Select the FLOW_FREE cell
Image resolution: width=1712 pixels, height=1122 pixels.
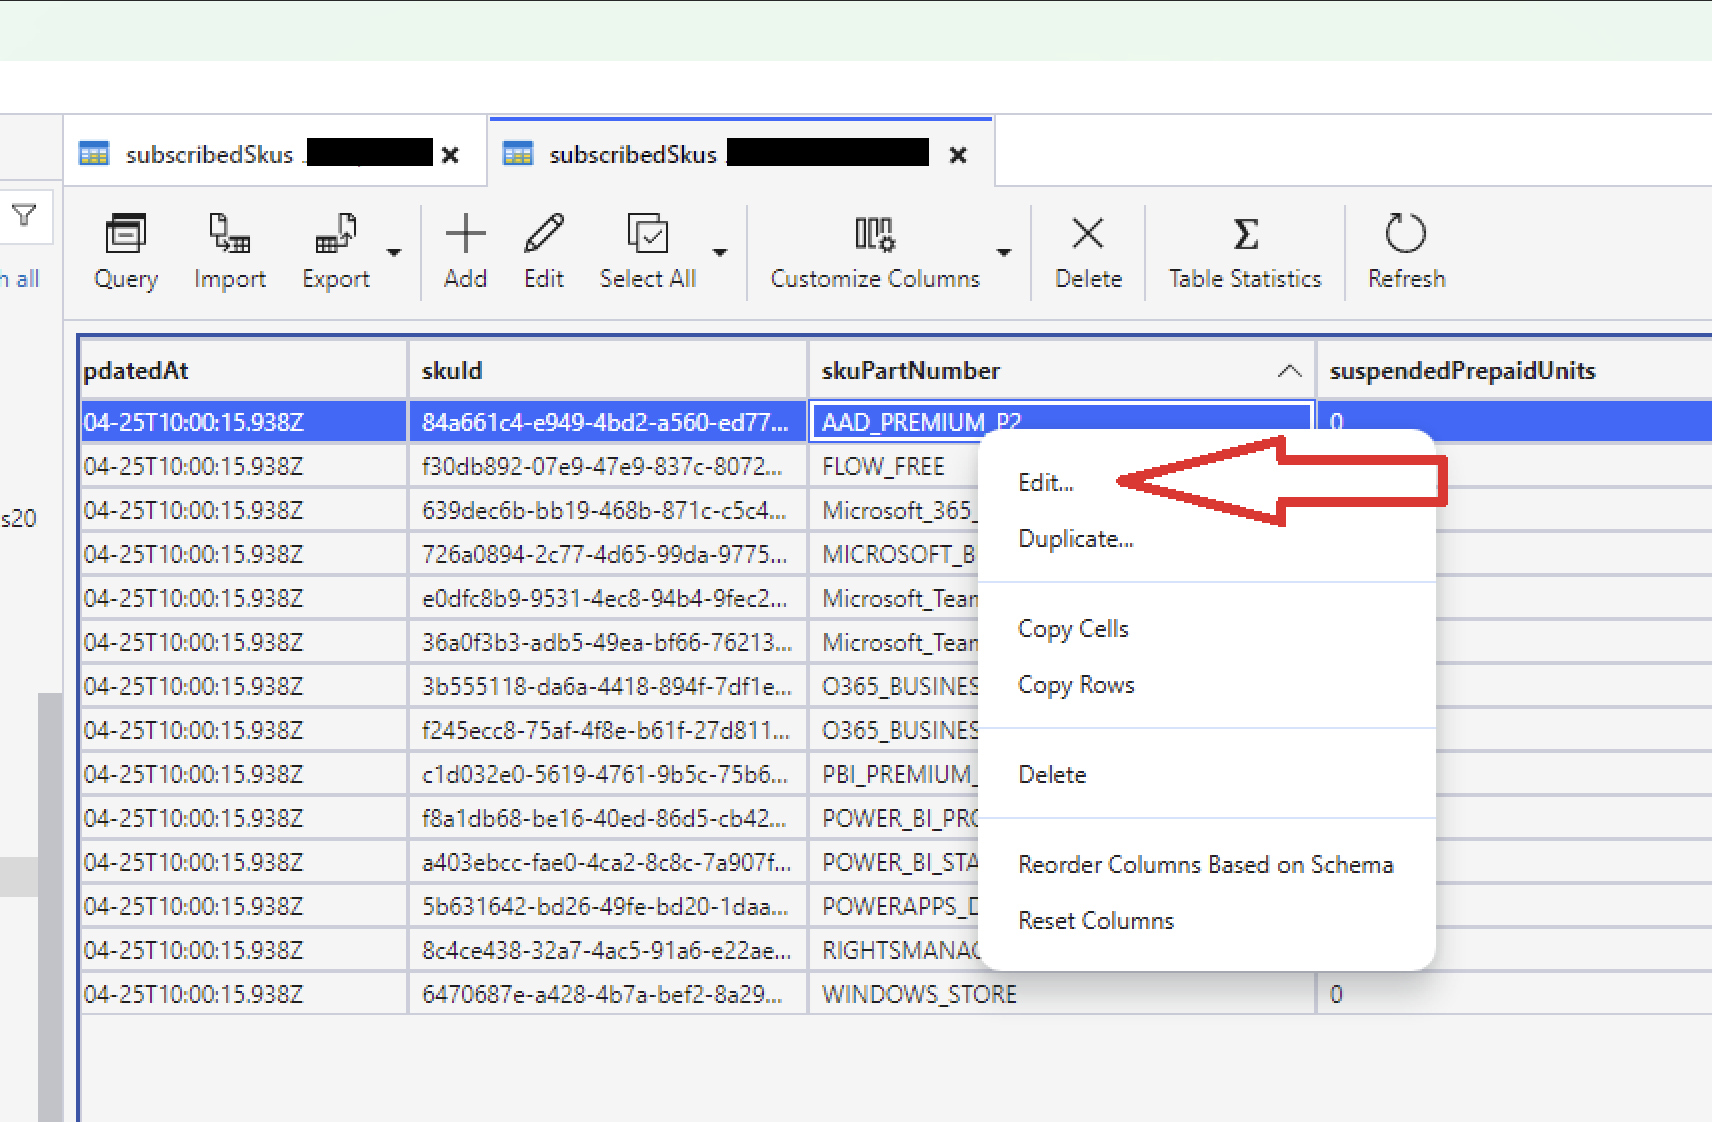coord(894,466)
